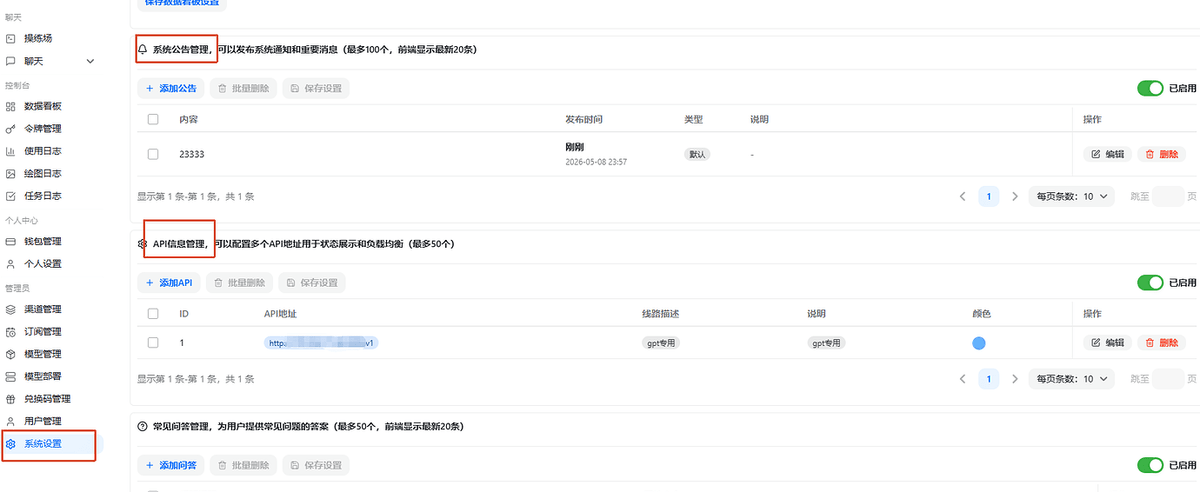Click the 跳至 page input under API table
This screenshot has width=1200, height=492.
pos(1168,379)
